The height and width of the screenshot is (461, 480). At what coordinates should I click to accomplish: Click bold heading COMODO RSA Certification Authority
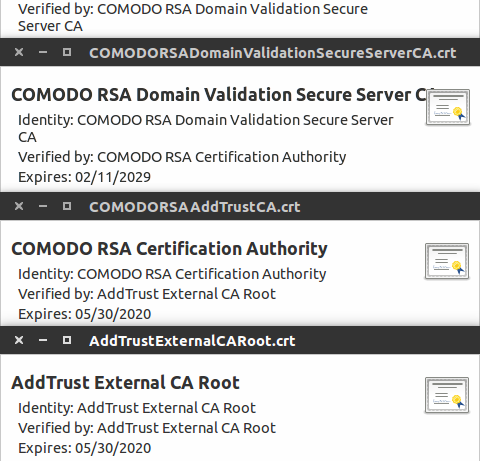(169, 249)
